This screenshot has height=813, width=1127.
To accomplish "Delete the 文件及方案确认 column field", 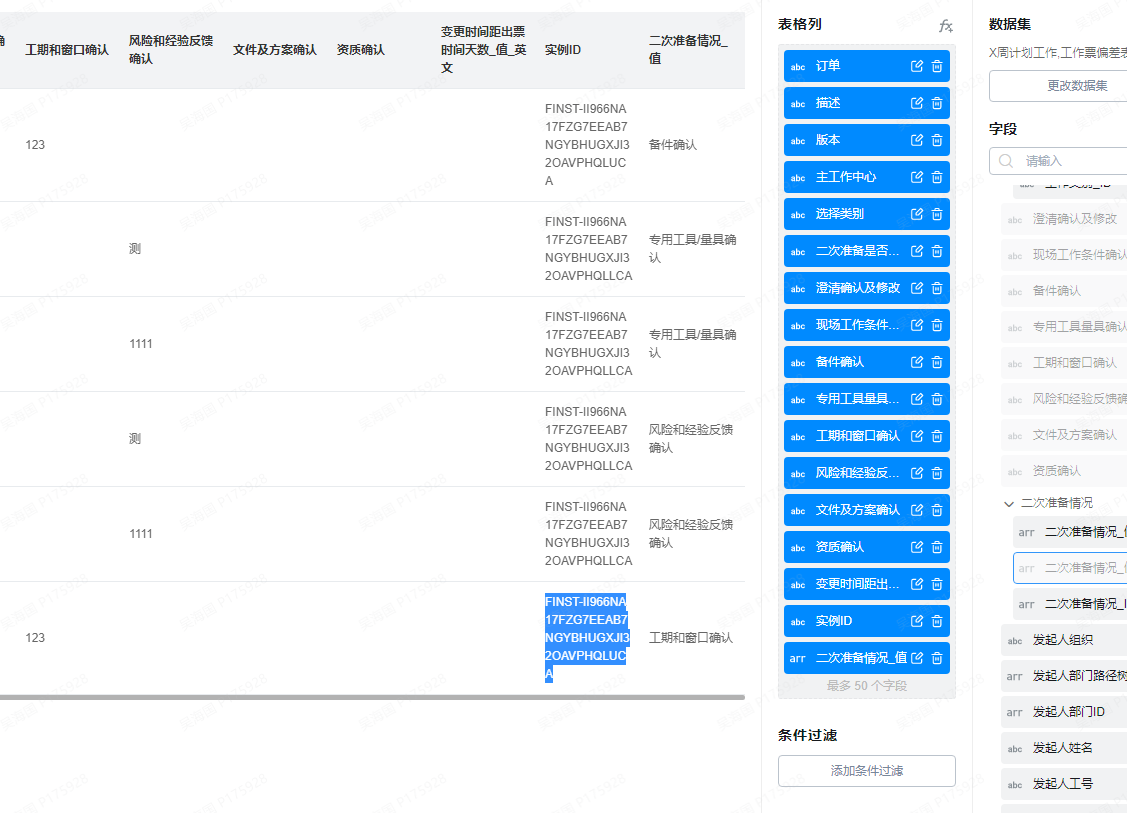I will tap(937, 510).
